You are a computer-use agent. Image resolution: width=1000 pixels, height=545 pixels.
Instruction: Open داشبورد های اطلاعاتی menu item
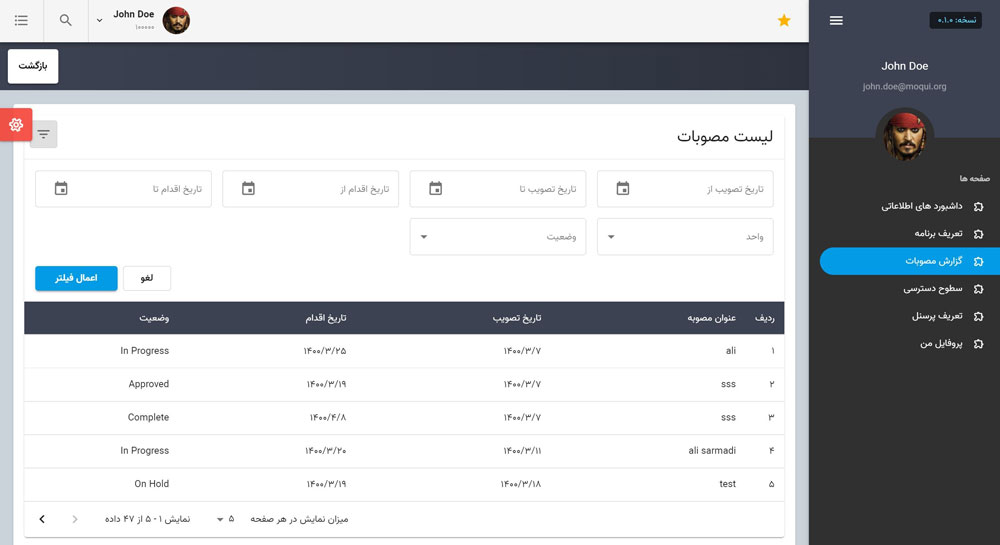909,207
